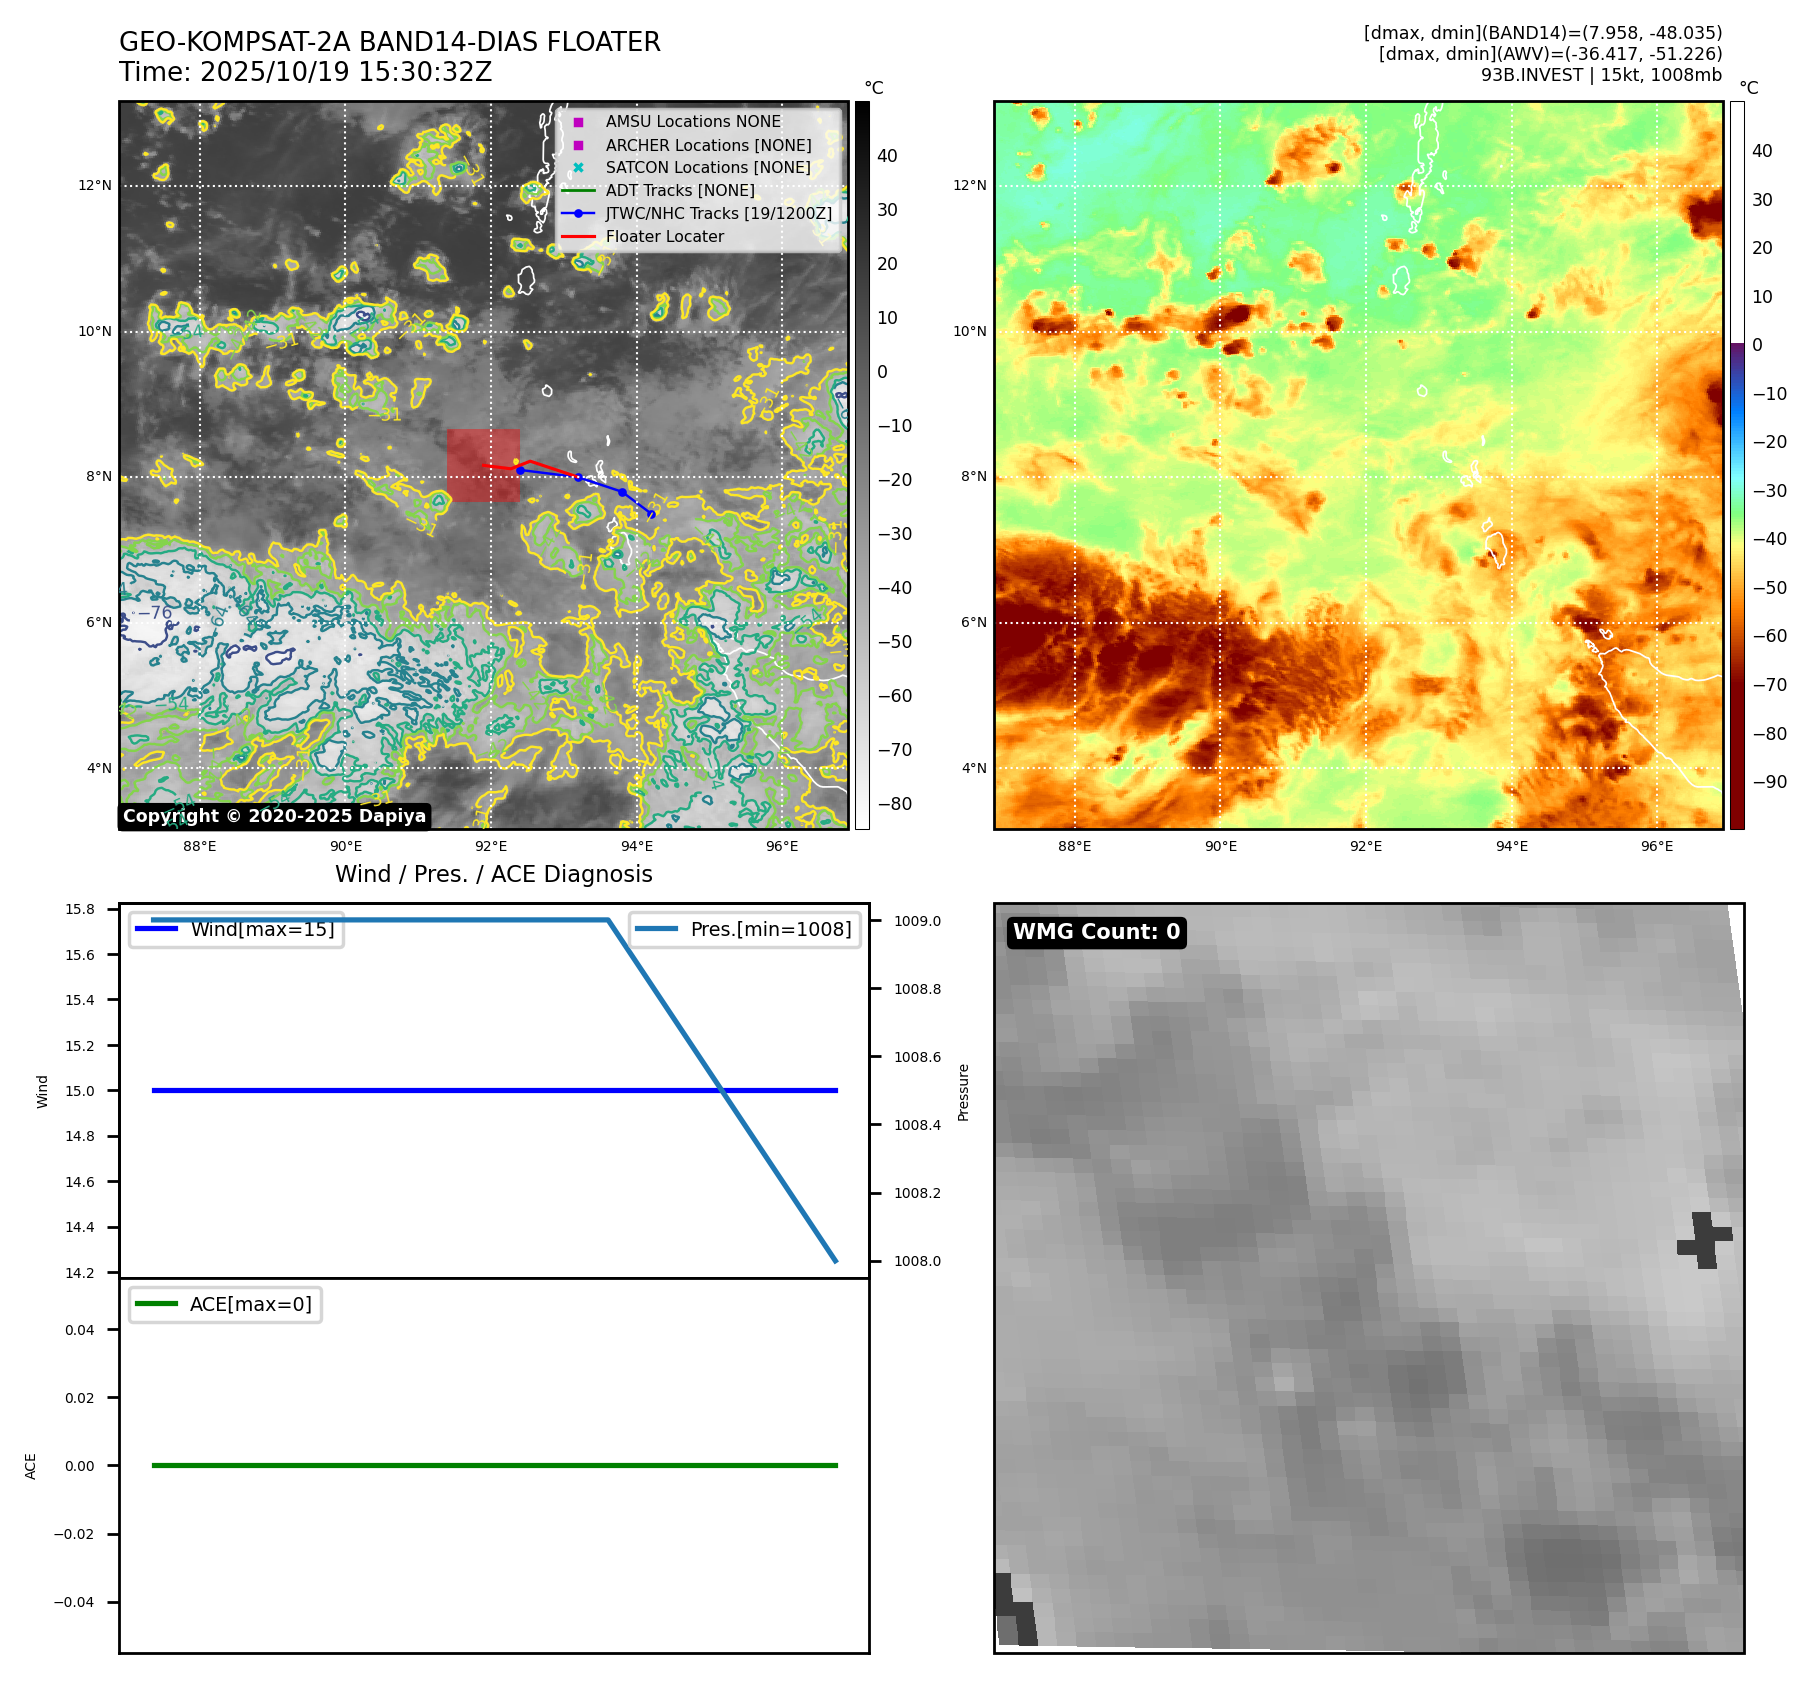Image resolution: width=1813 pixels, height=1690 pixels.
Task: Click the magenta ARCHER Locations legend marker
Action: pos(578,145)
